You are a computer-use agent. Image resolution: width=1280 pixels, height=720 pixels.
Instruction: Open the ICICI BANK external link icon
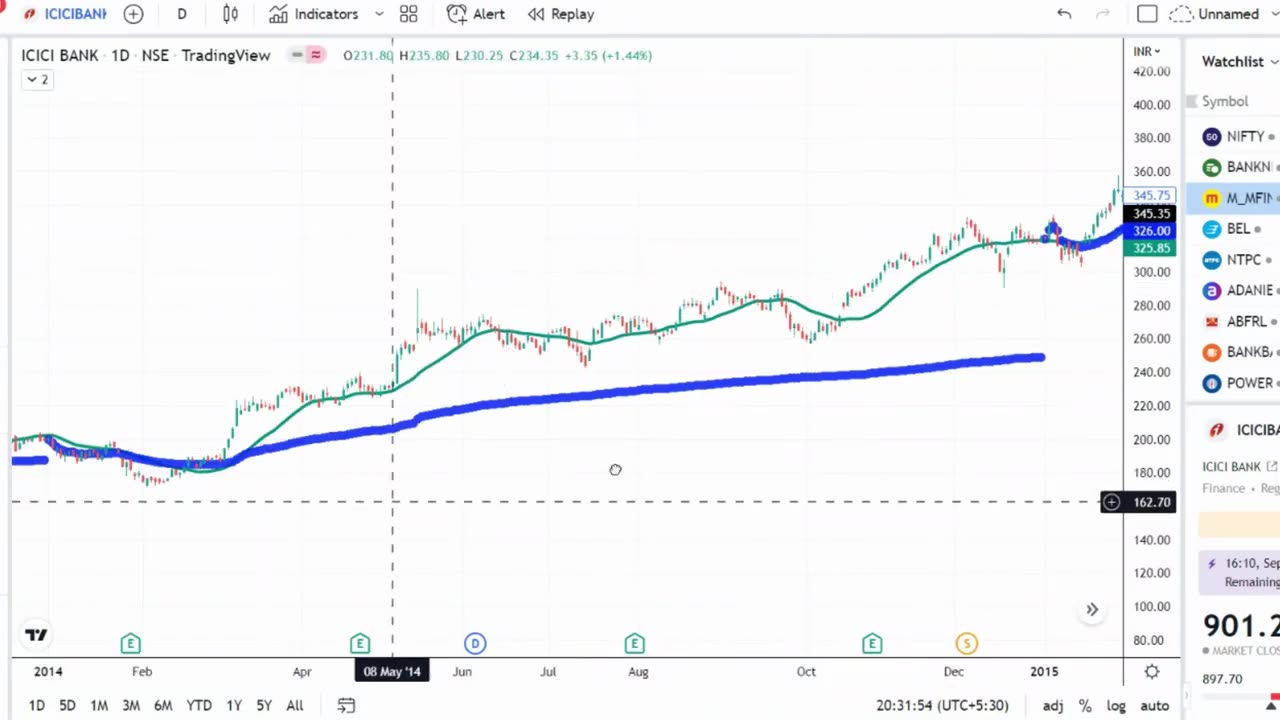[x=1272, y=467]
